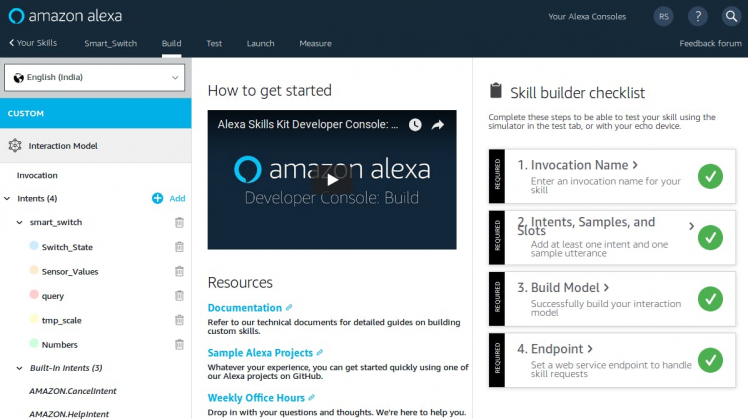Click the Interaction Model gear icon

pos(15,146)
